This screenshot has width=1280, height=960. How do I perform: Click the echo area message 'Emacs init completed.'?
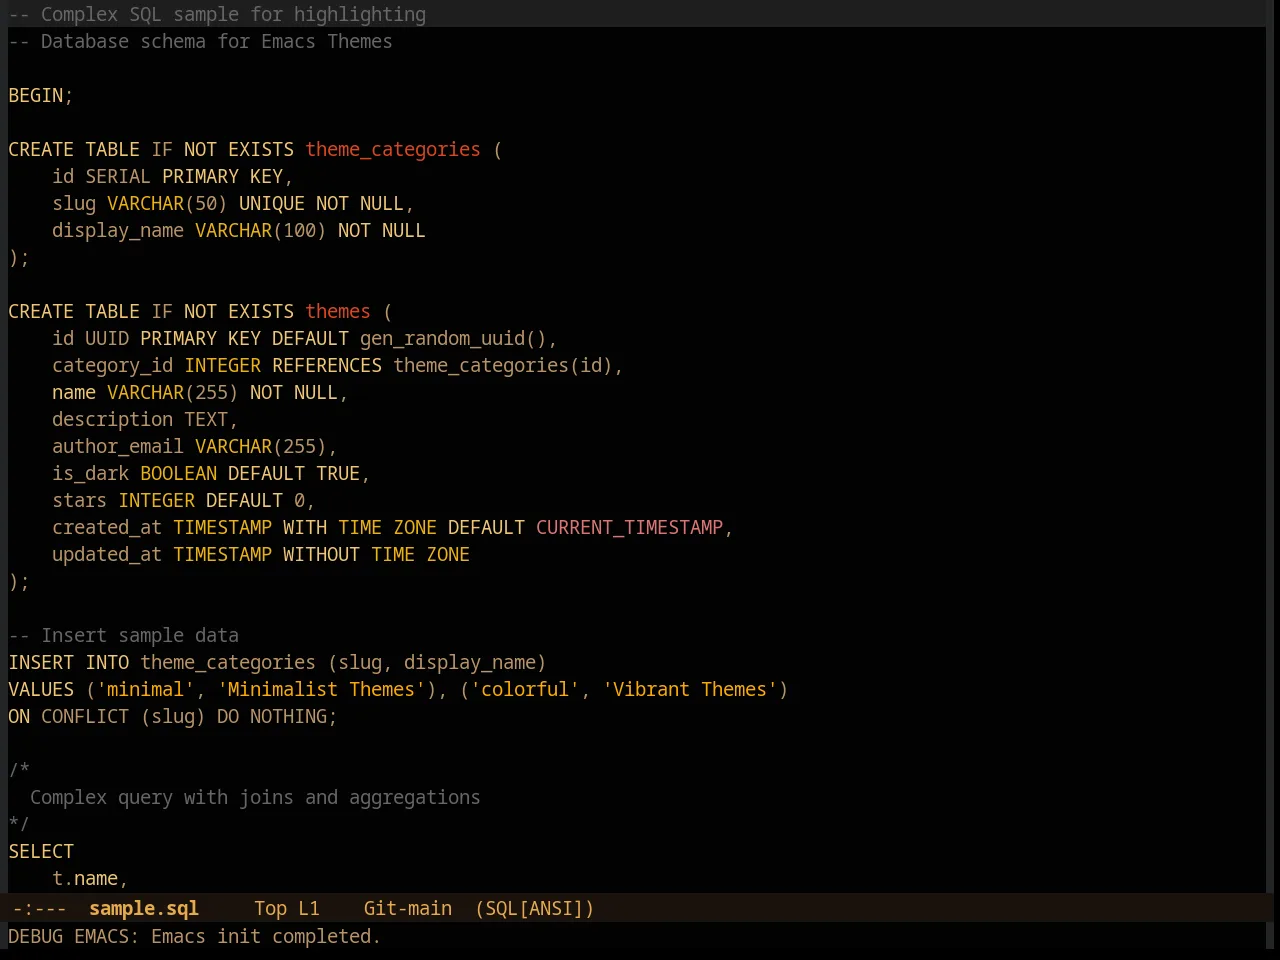[x=266, y=936]
